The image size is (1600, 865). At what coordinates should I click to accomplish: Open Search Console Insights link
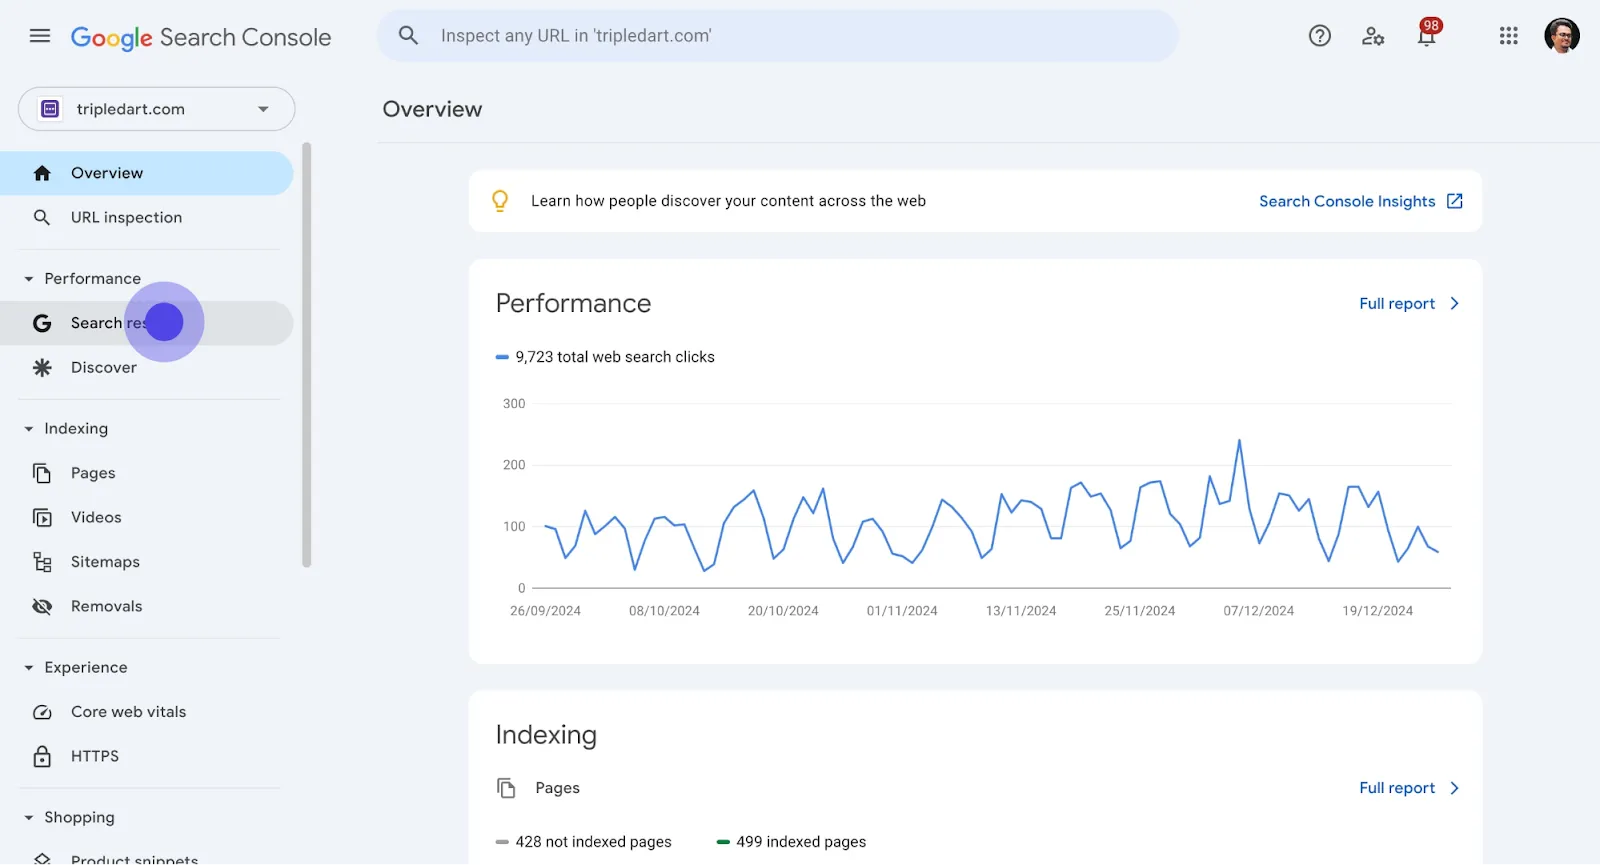coord(1347,201)
